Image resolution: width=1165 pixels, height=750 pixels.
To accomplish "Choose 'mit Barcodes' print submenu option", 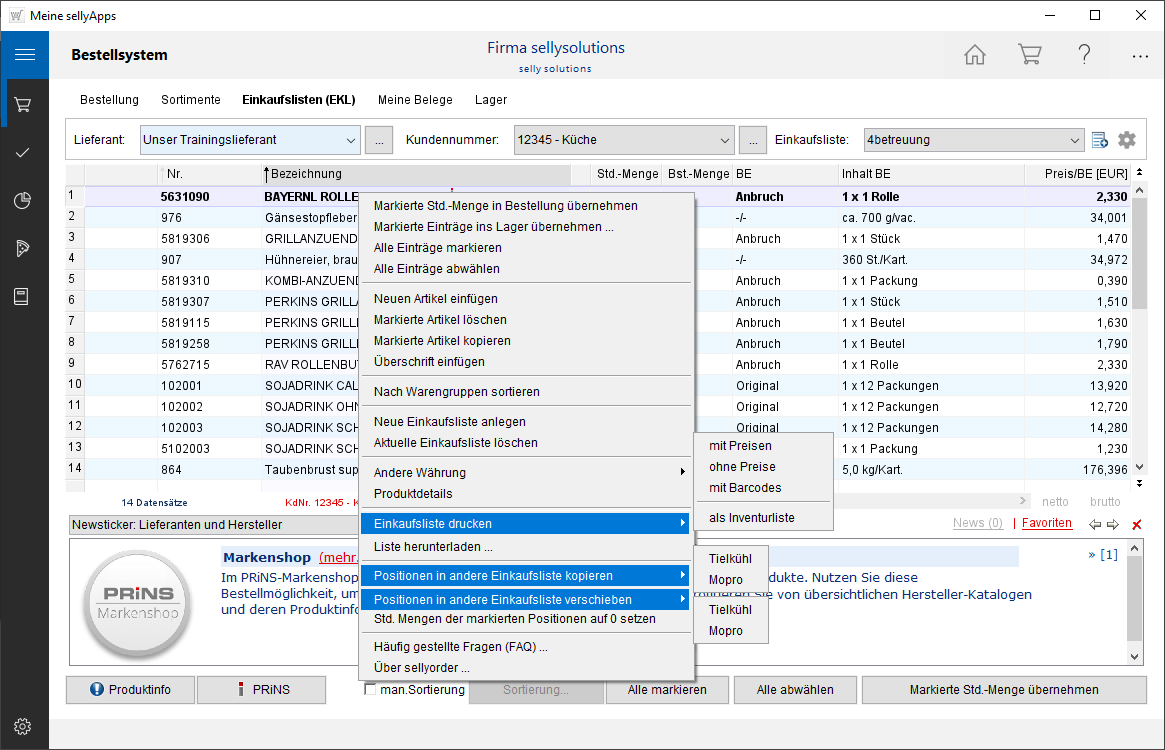I will tap(745, 488).
